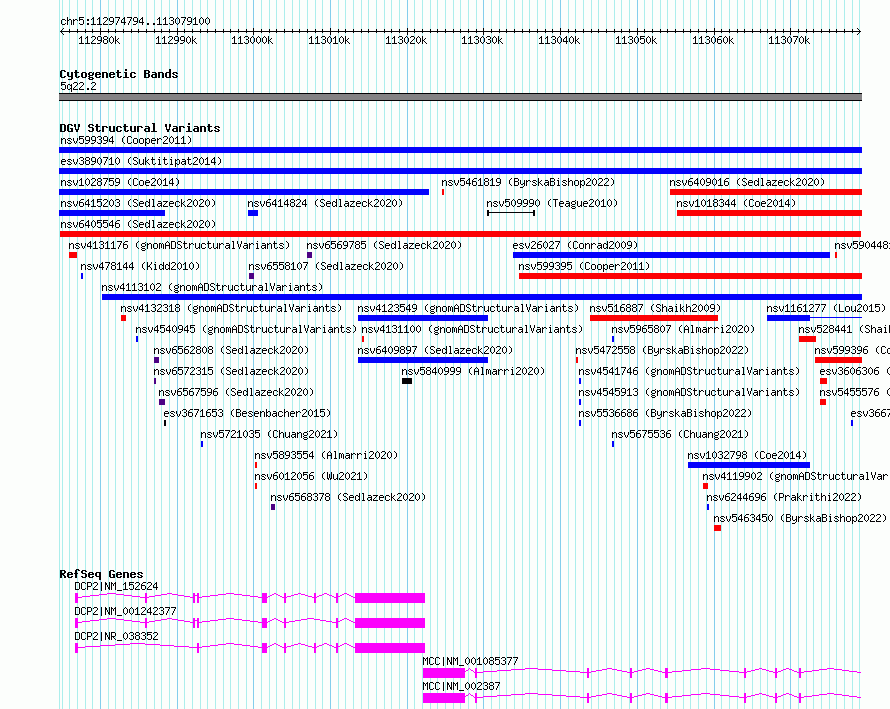Open nsv6409897 (Sedlazeck2020) label

coord(435,350)
